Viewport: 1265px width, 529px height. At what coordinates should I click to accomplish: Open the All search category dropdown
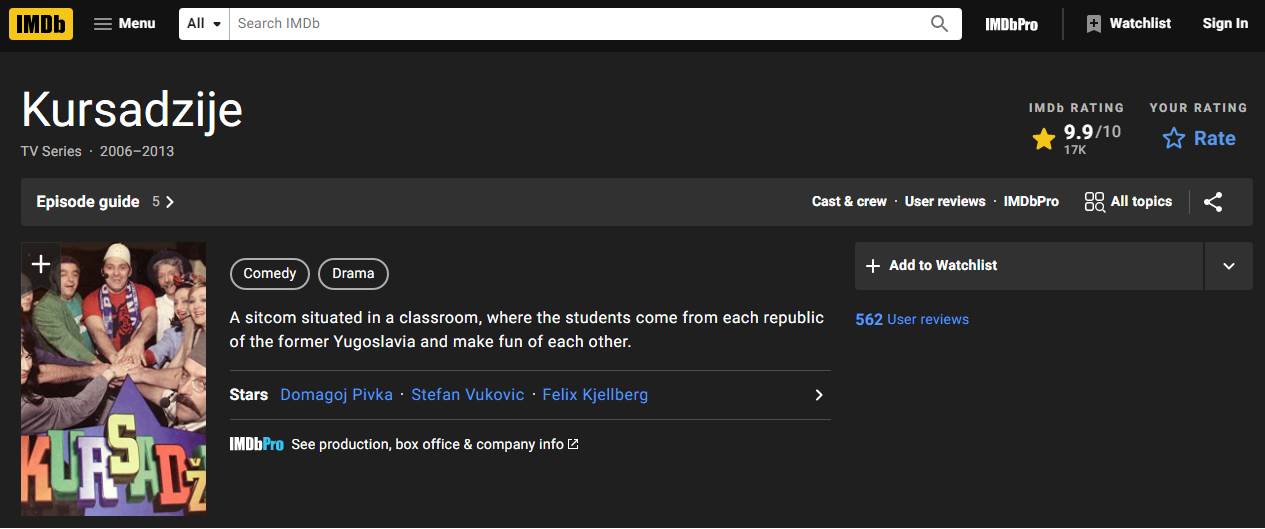(x=204, y=23)
